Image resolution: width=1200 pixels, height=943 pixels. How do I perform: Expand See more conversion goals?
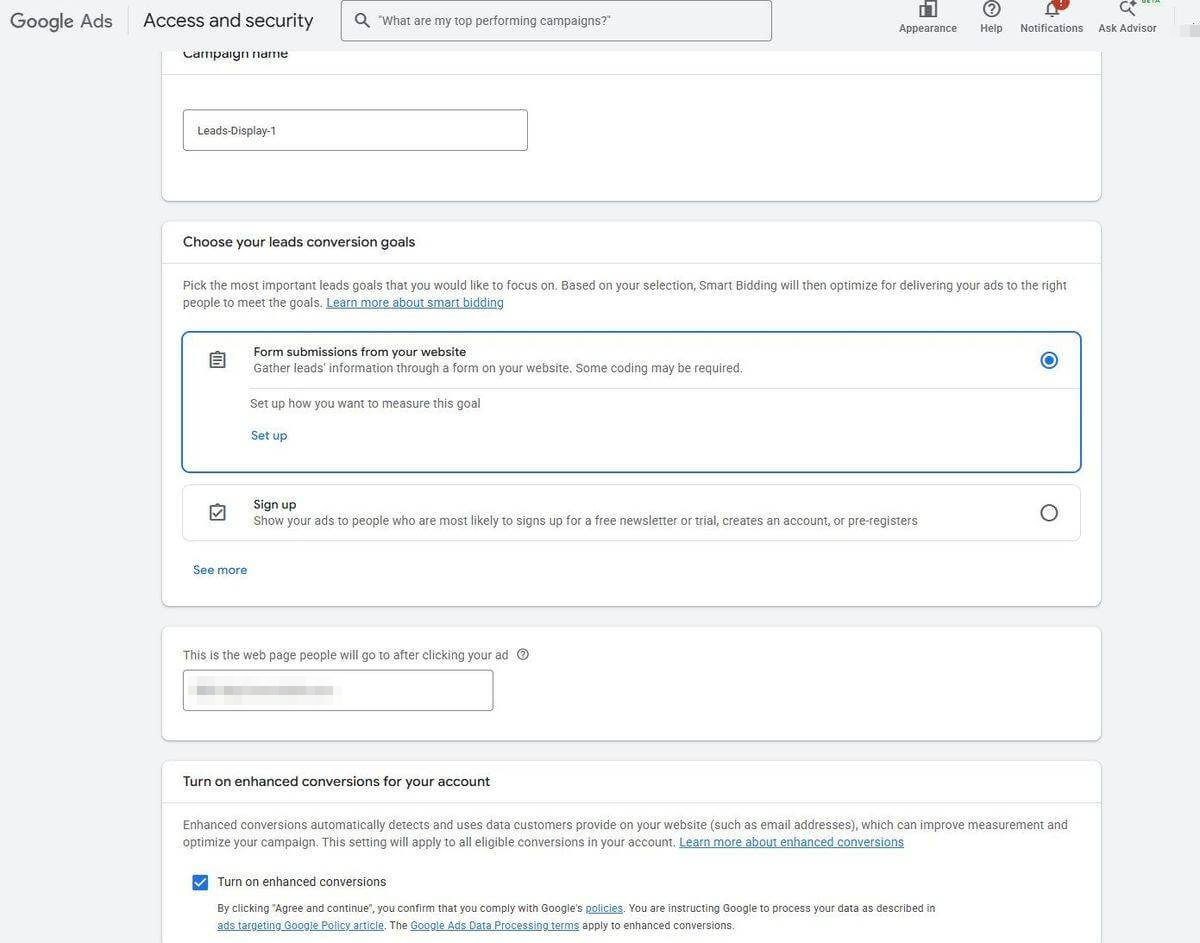click(x=220, y=570)
